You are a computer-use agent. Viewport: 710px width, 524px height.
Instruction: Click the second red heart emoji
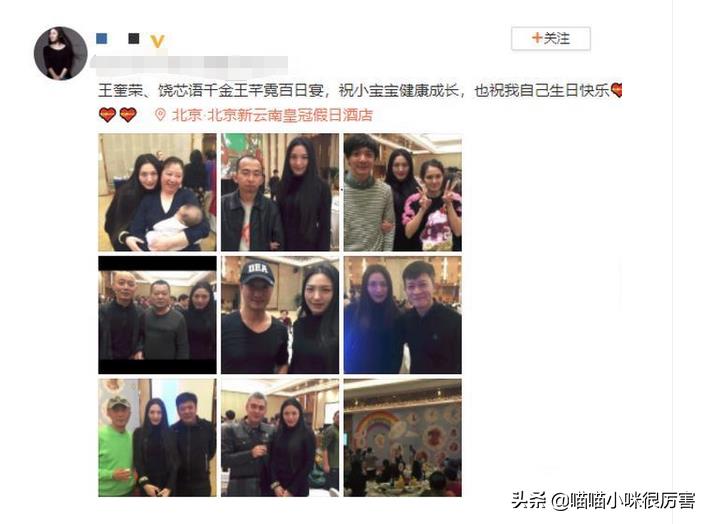pyautogui.click(x=128, y=115)
